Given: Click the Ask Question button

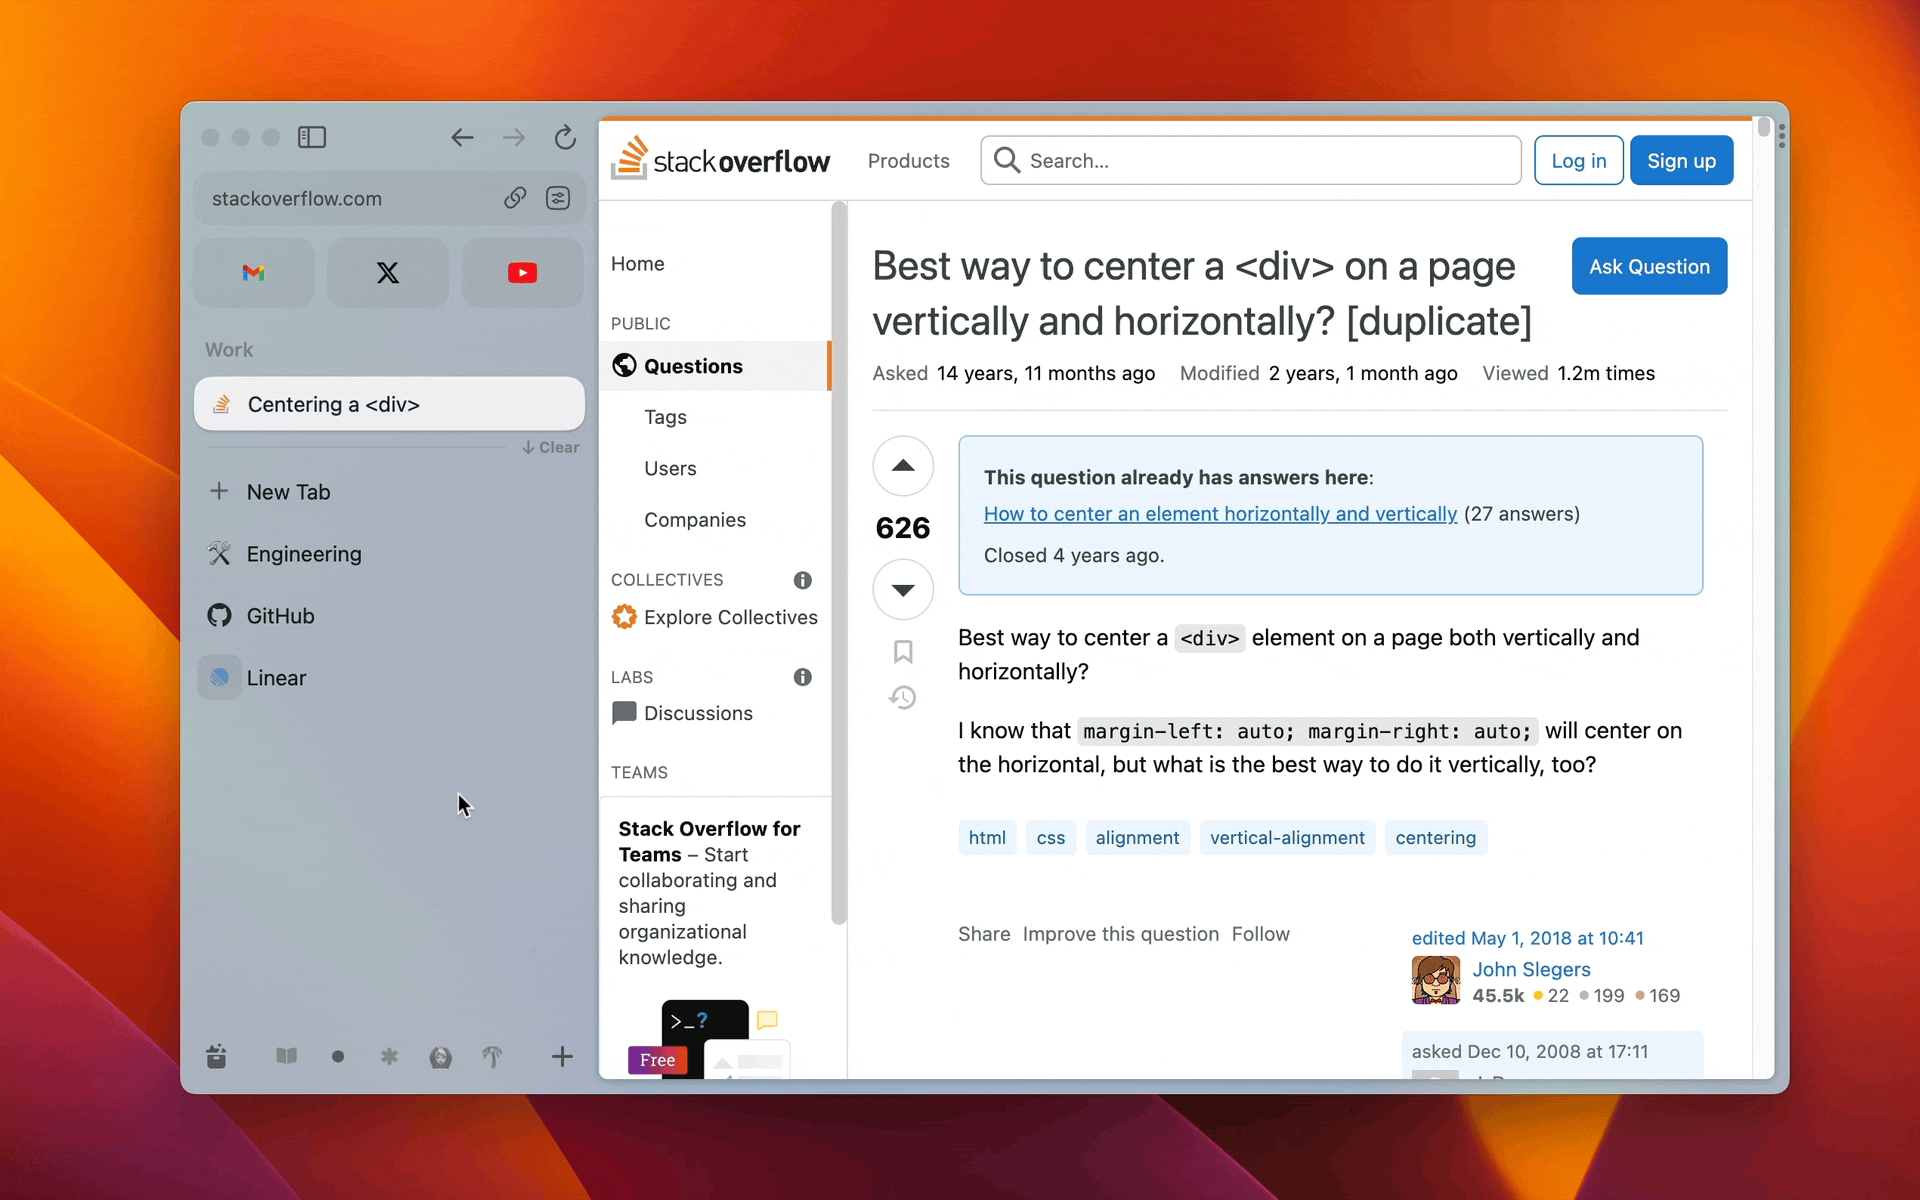Looking at the screenshot, I should point(1649,266).
